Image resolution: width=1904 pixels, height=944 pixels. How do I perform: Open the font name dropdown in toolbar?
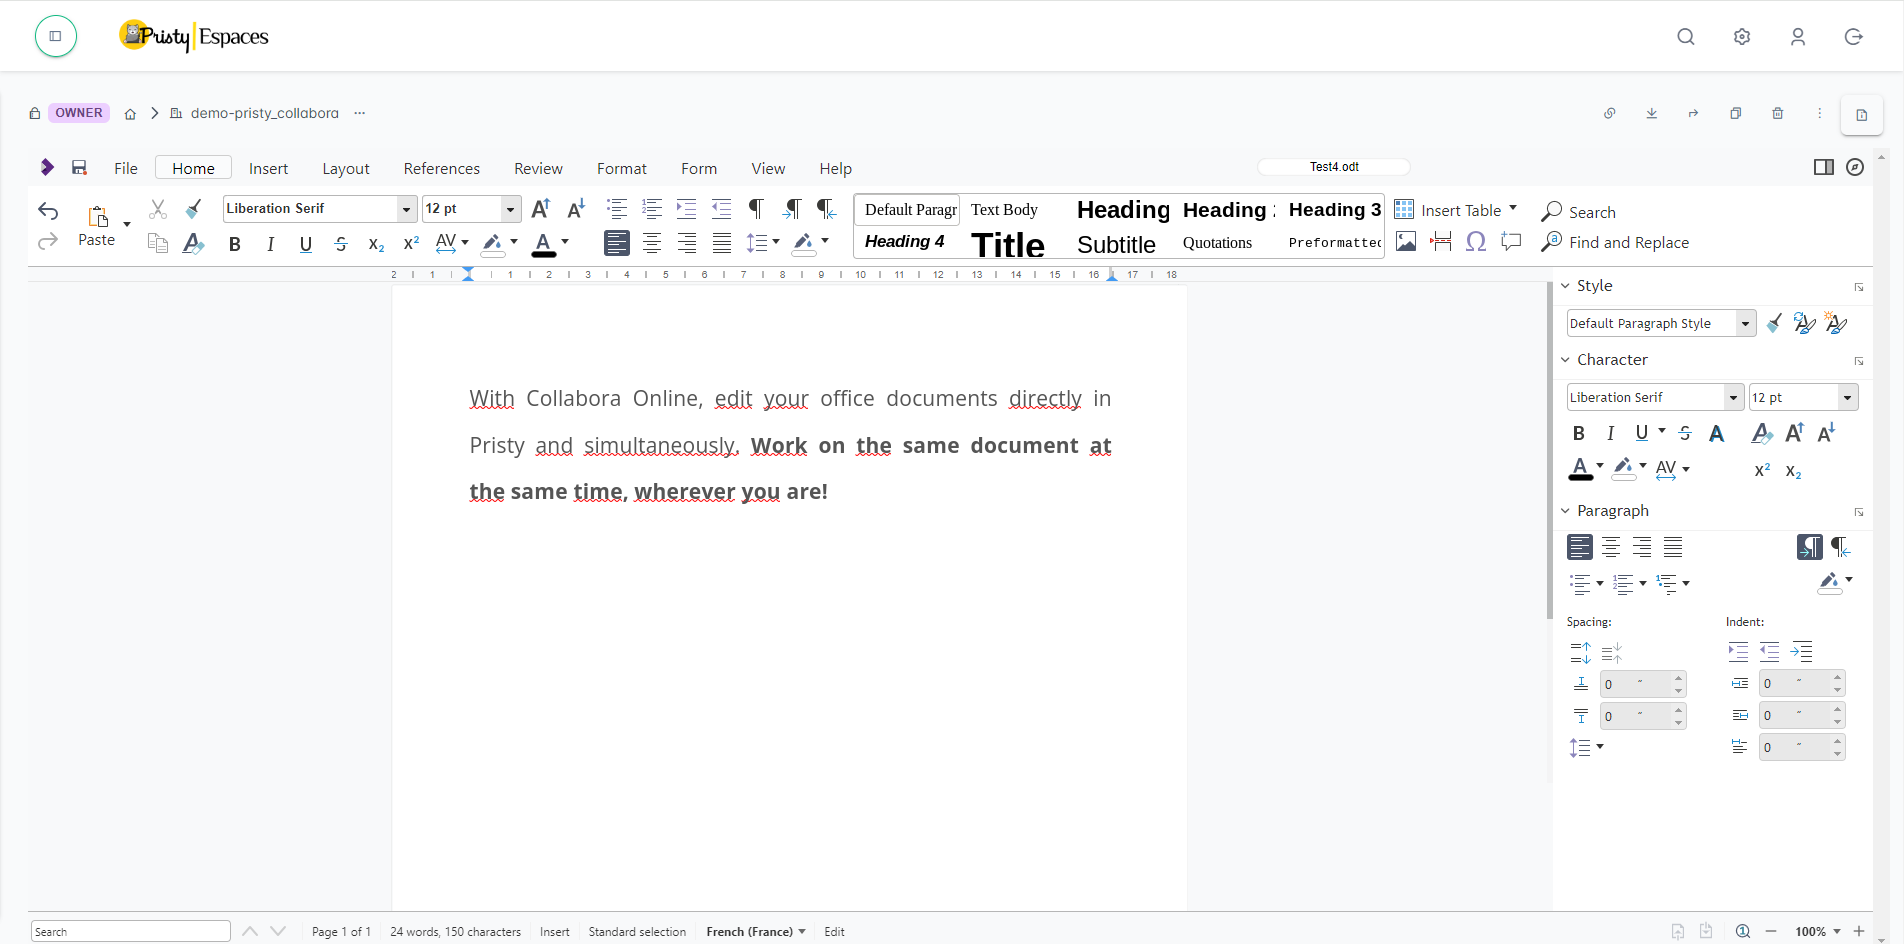406,209
